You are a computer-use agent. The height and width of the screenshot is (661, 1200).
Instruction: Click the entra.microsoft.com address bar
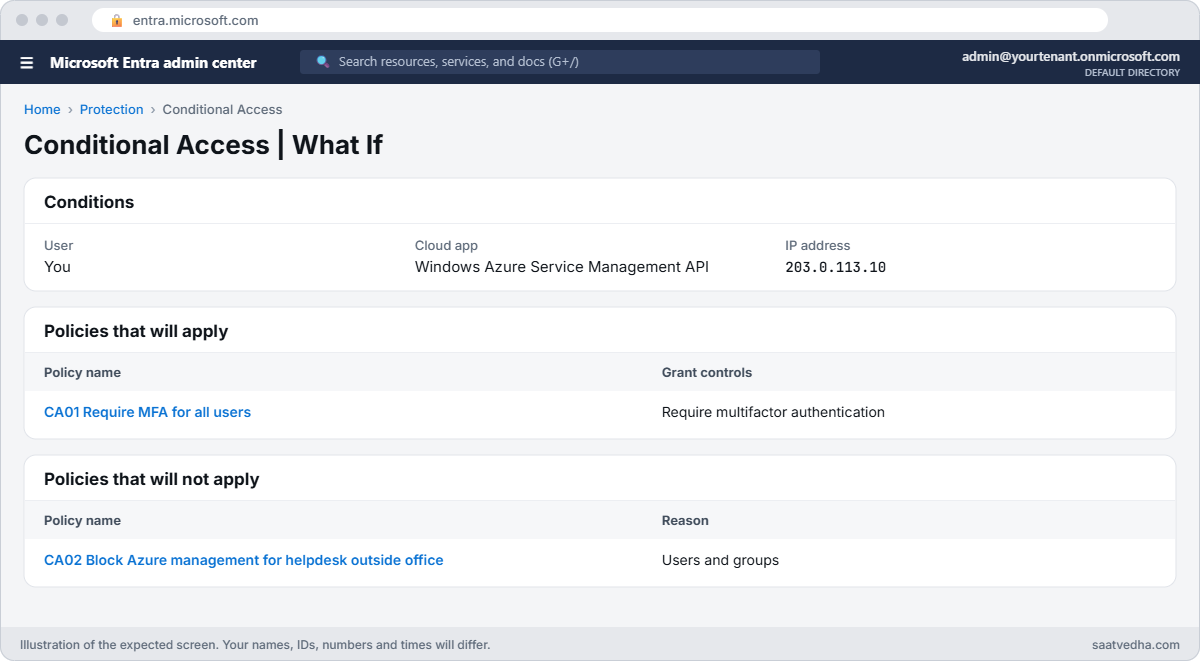[x=600, y=20]
